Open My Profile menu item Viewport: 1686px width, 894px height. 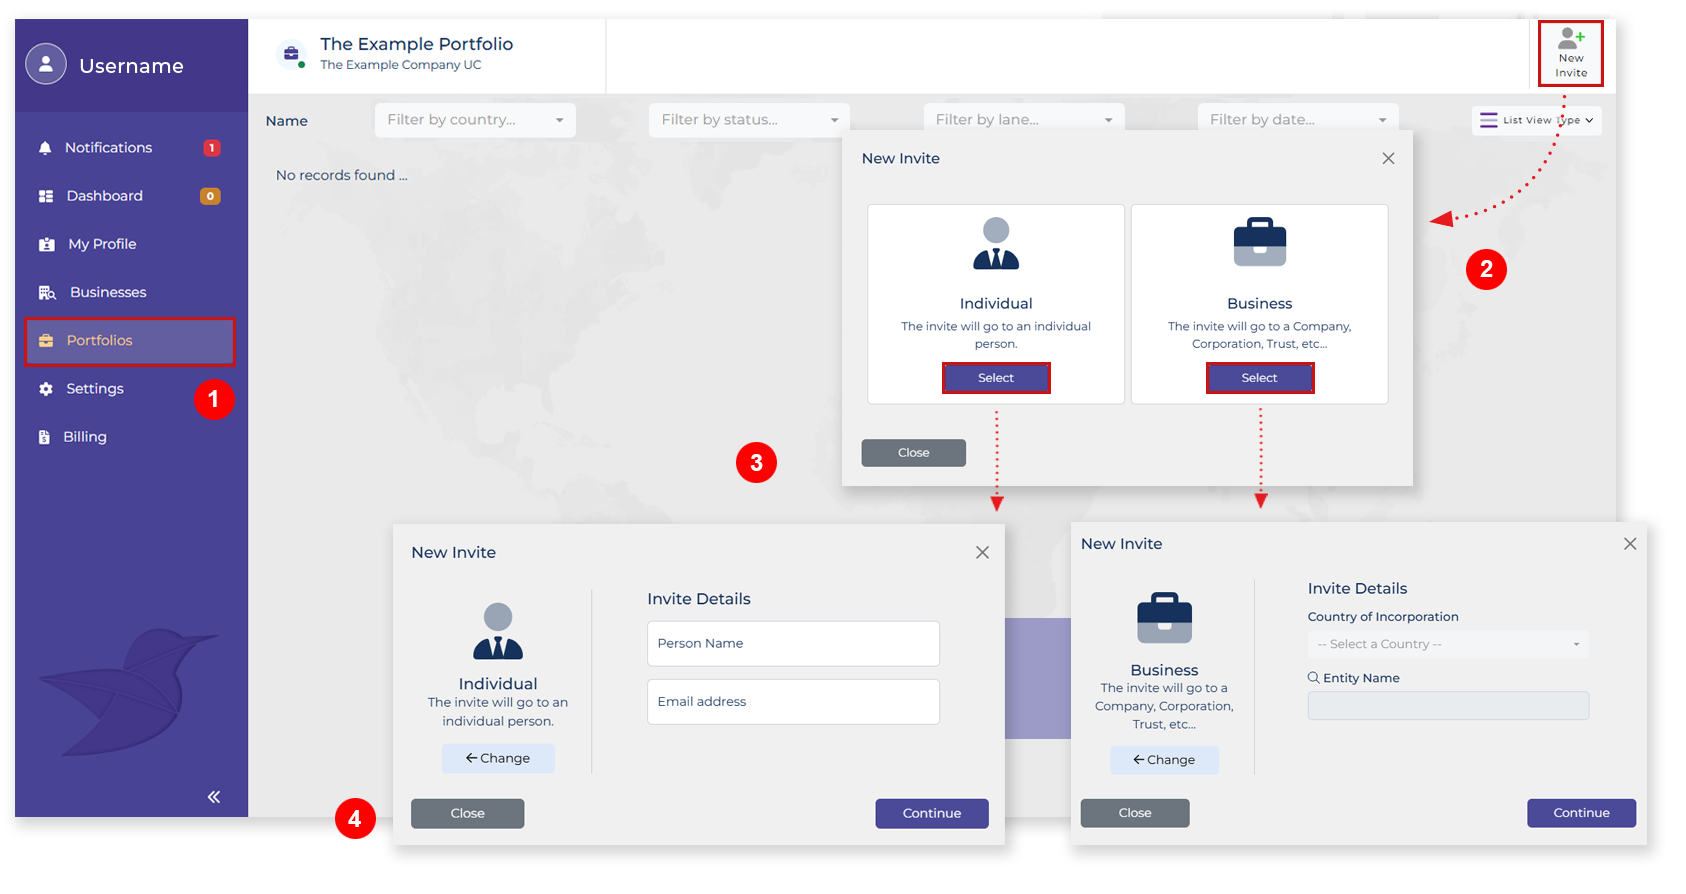pos(130,244)
